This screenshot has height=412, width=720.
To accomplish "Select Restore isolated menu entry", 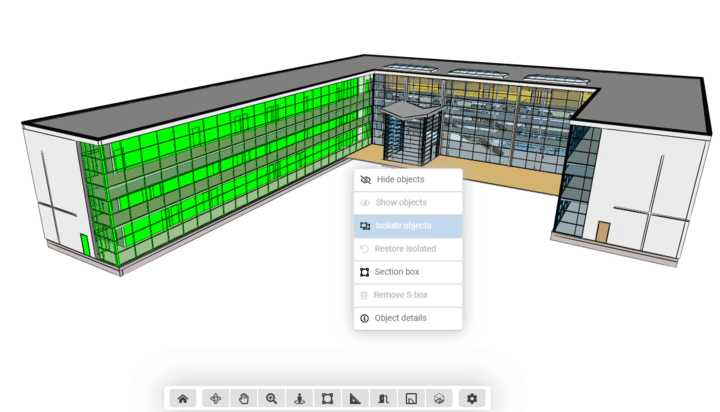I will tap(405, 249).
